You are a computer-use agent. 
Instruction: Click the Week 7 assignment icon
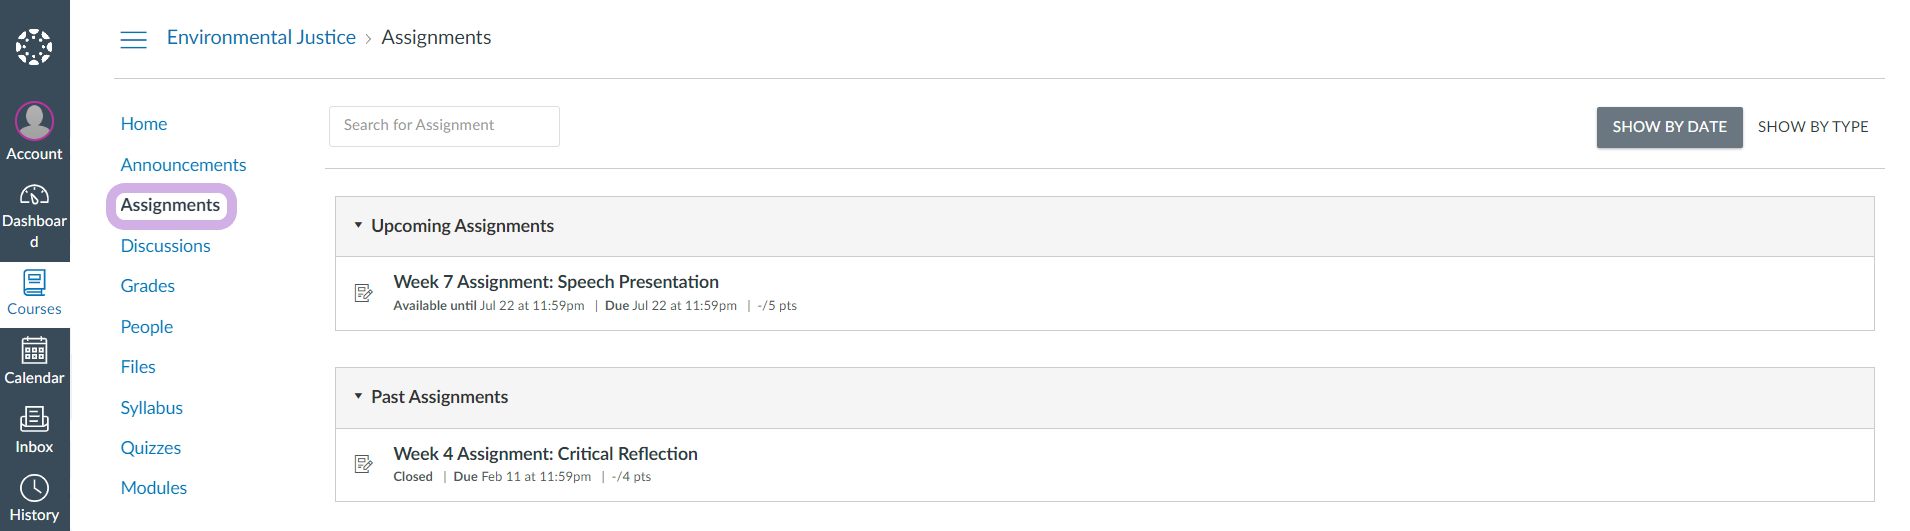[364, 293]
